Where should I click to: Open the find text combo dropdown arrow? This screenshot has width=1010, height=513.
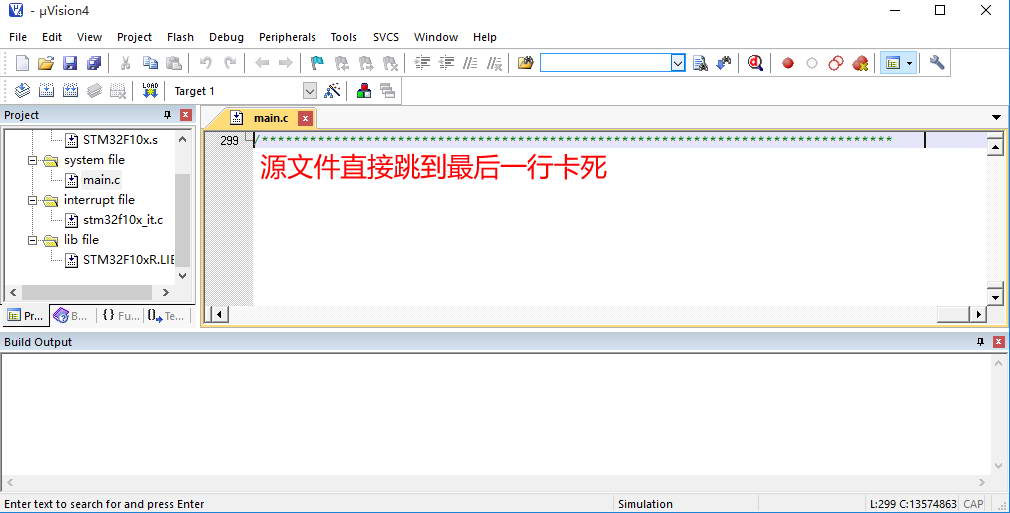tap(678, 63)
